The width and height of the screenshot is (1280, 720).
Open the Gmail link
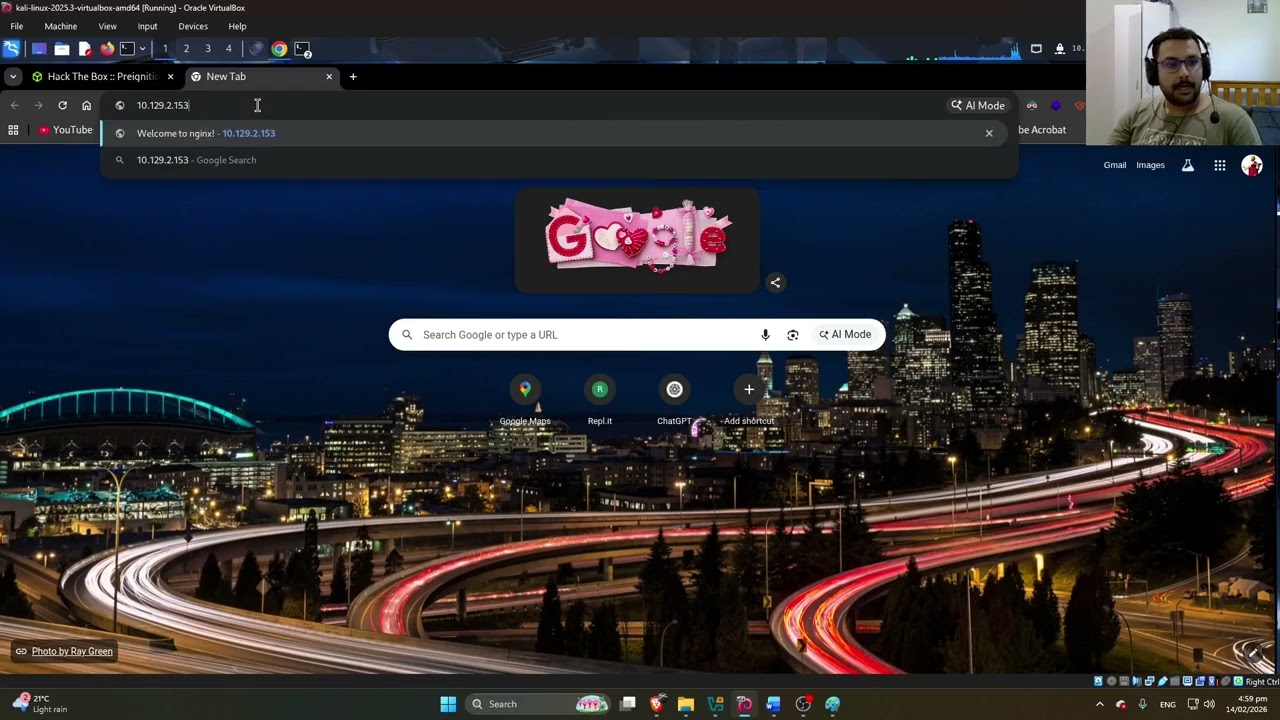[1115, 165]
